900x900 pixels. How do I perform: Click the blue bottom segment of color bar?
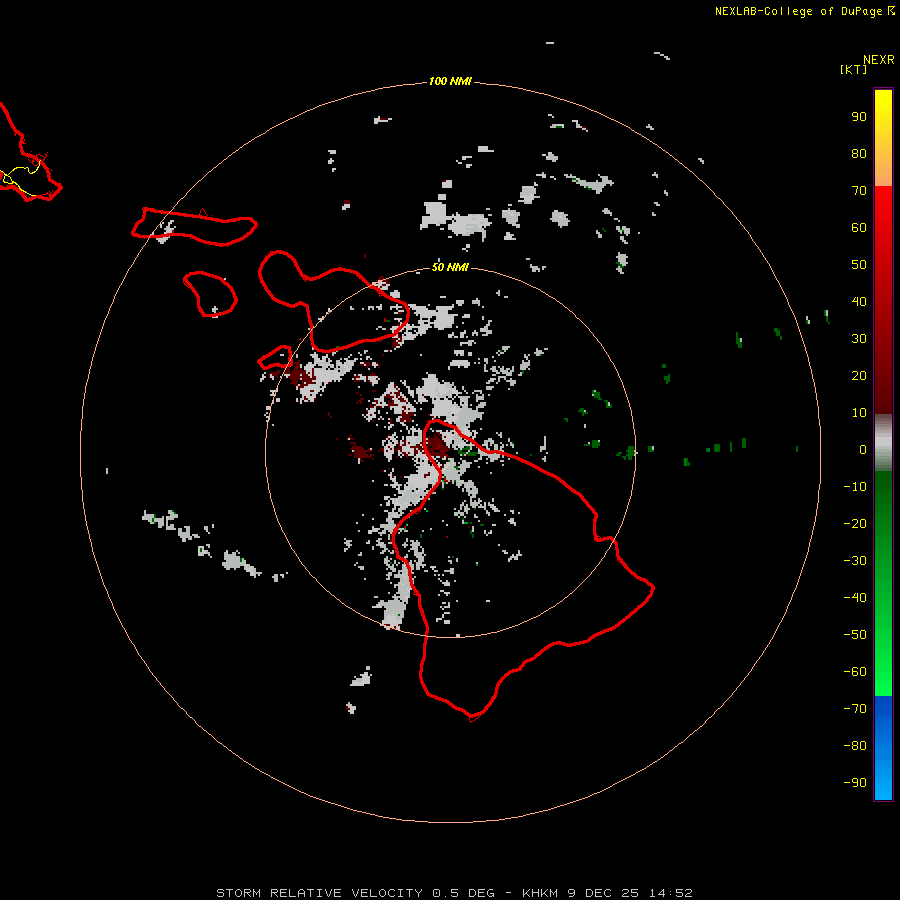[x=883, y=748]
